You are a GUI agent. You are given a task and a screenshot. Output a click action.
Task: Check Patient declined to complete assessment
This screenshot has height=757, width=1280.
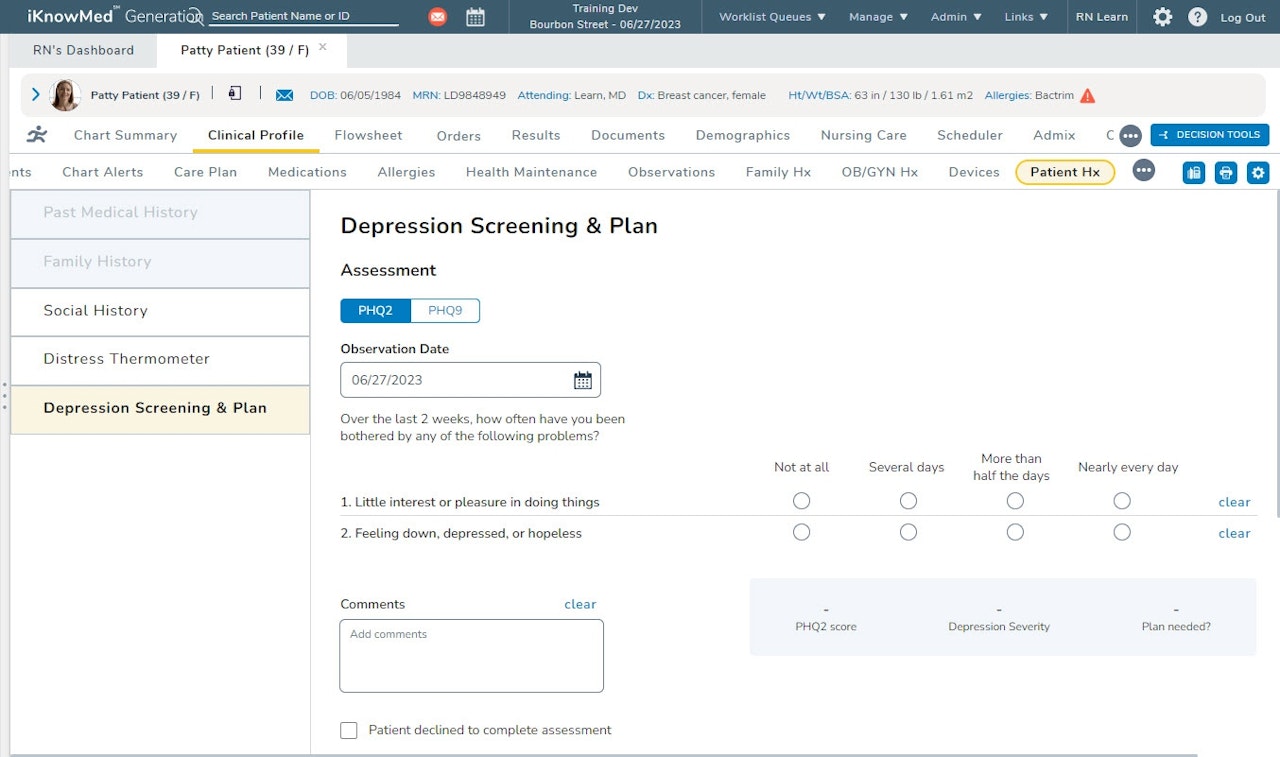click(x=349, y=730)
